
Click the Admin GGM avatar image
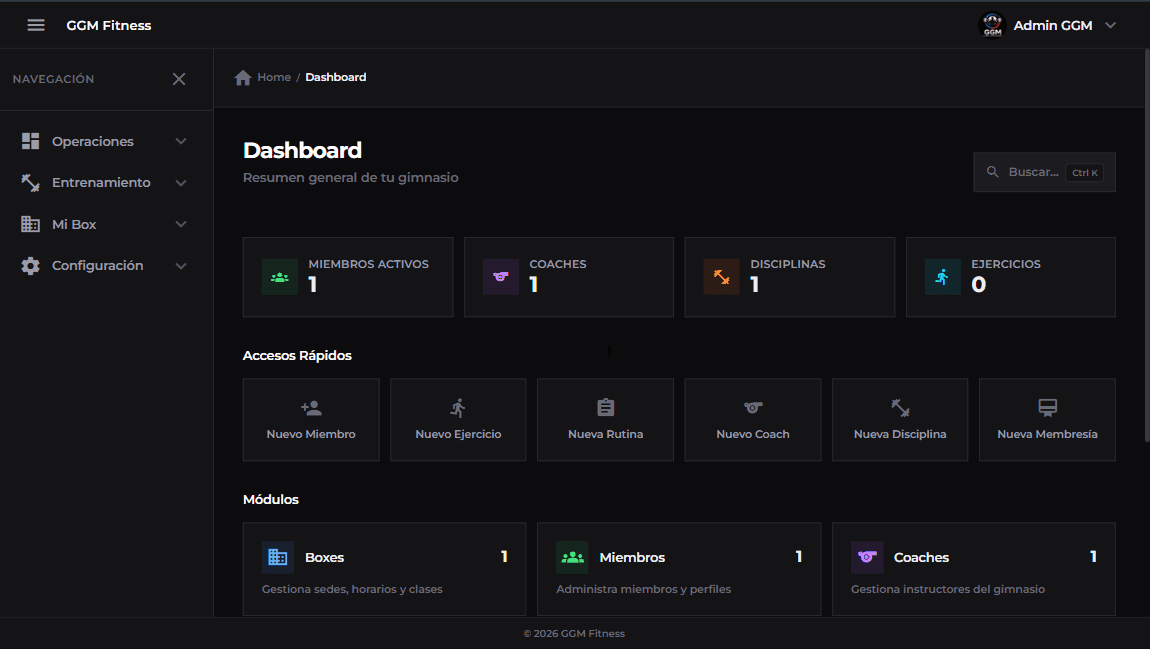[992, 25]
